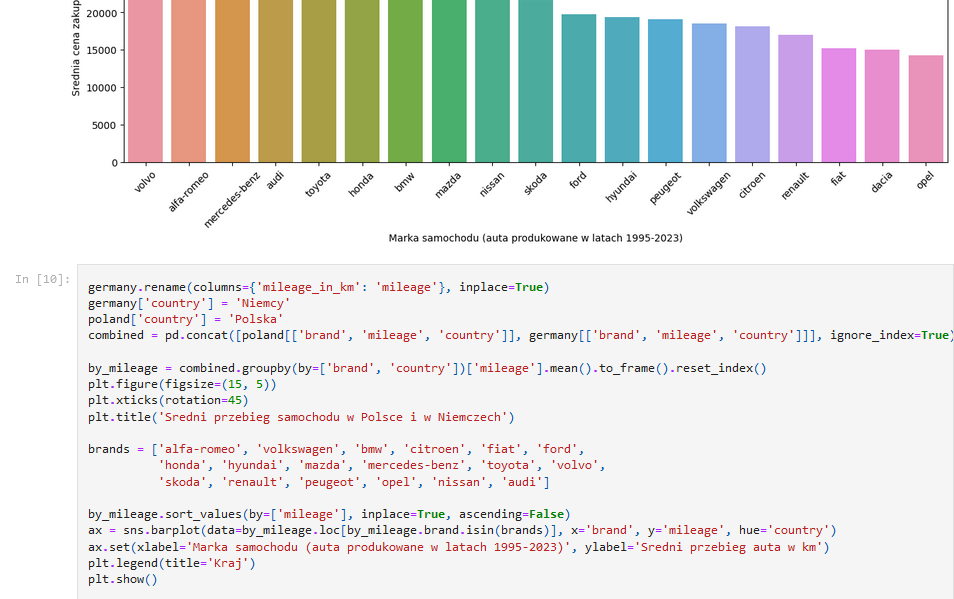Click the sns.barplot code line

[461, 530]
